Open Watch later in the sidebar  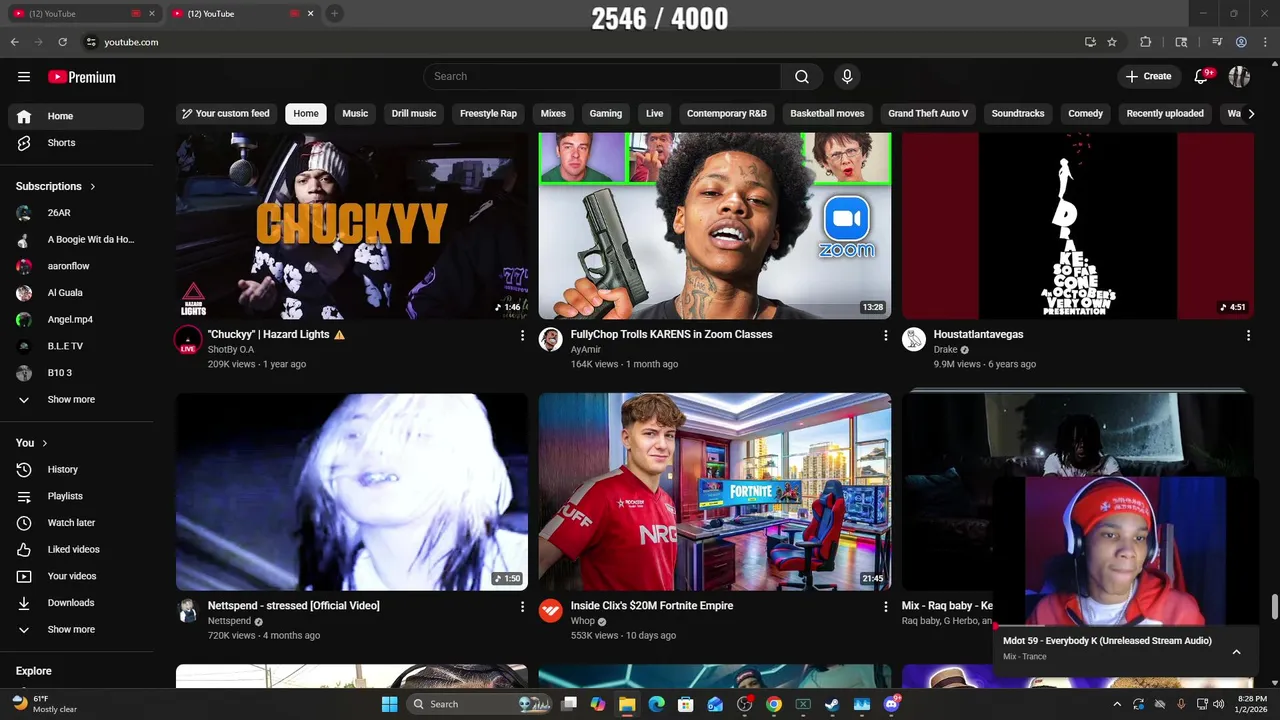[x=76, y=523]
